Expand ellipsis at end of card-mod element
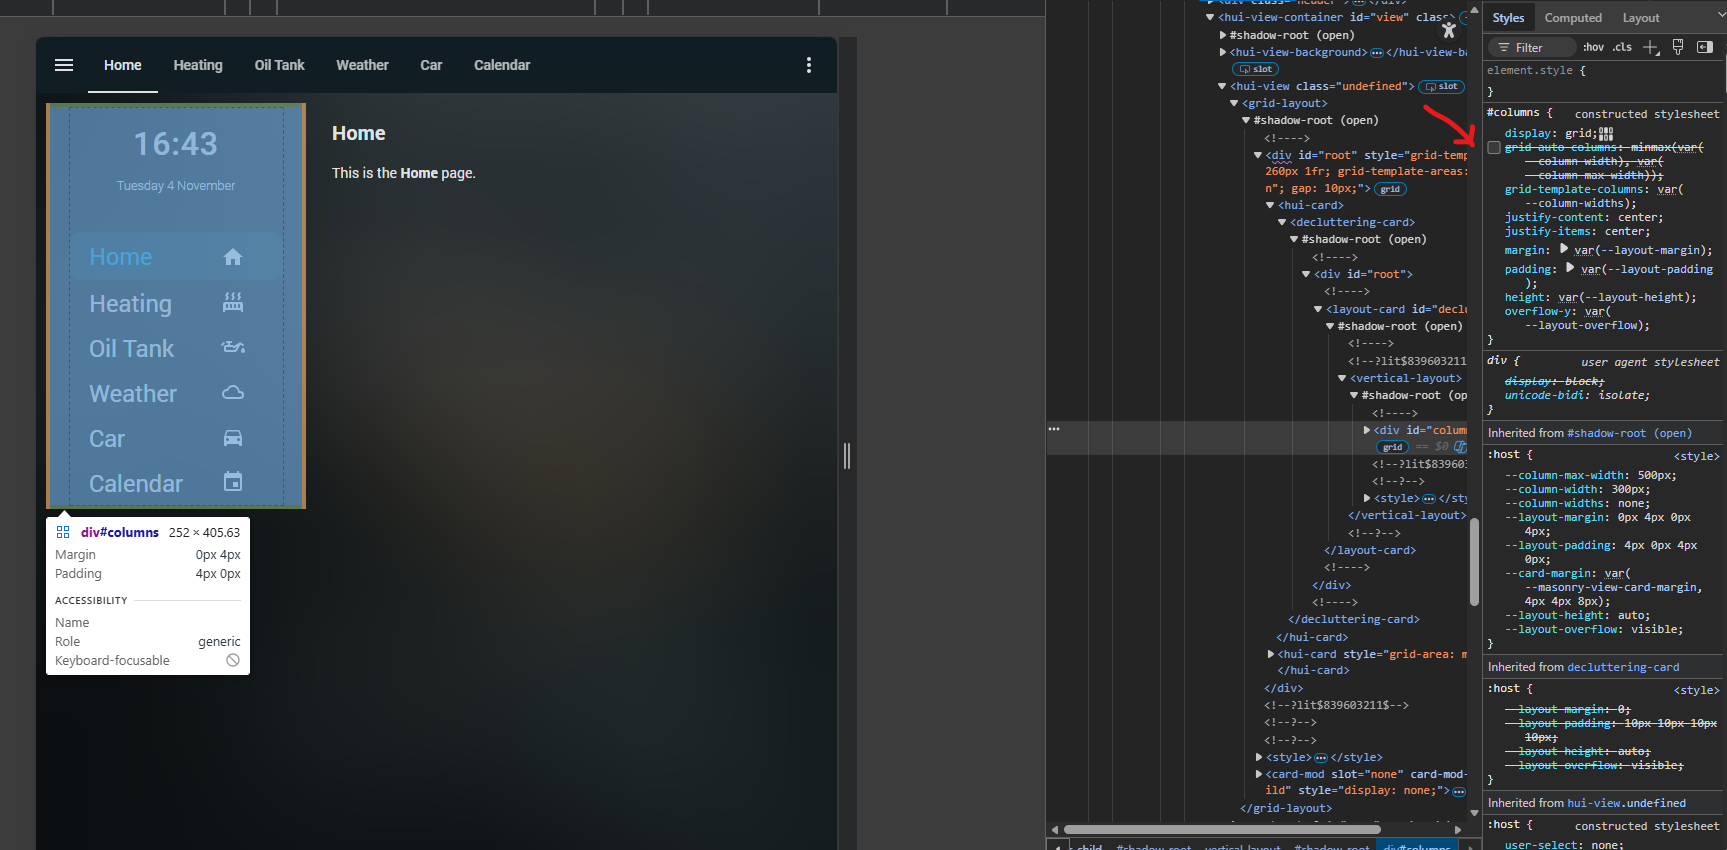The height and width of the screenshot is (850, 1727). pos(1459,792)
